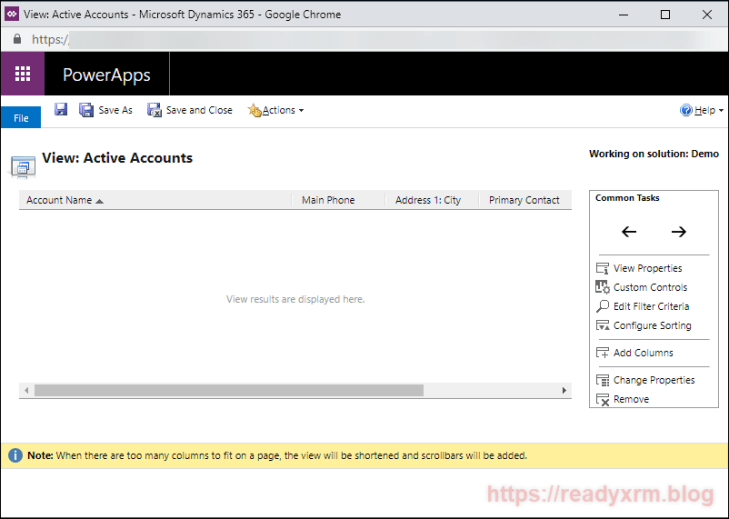Image resolution: width=729 pixels, height=519 pixels.
Task: Click the Save As toolbar button
Action: click(x=106, y=110)
